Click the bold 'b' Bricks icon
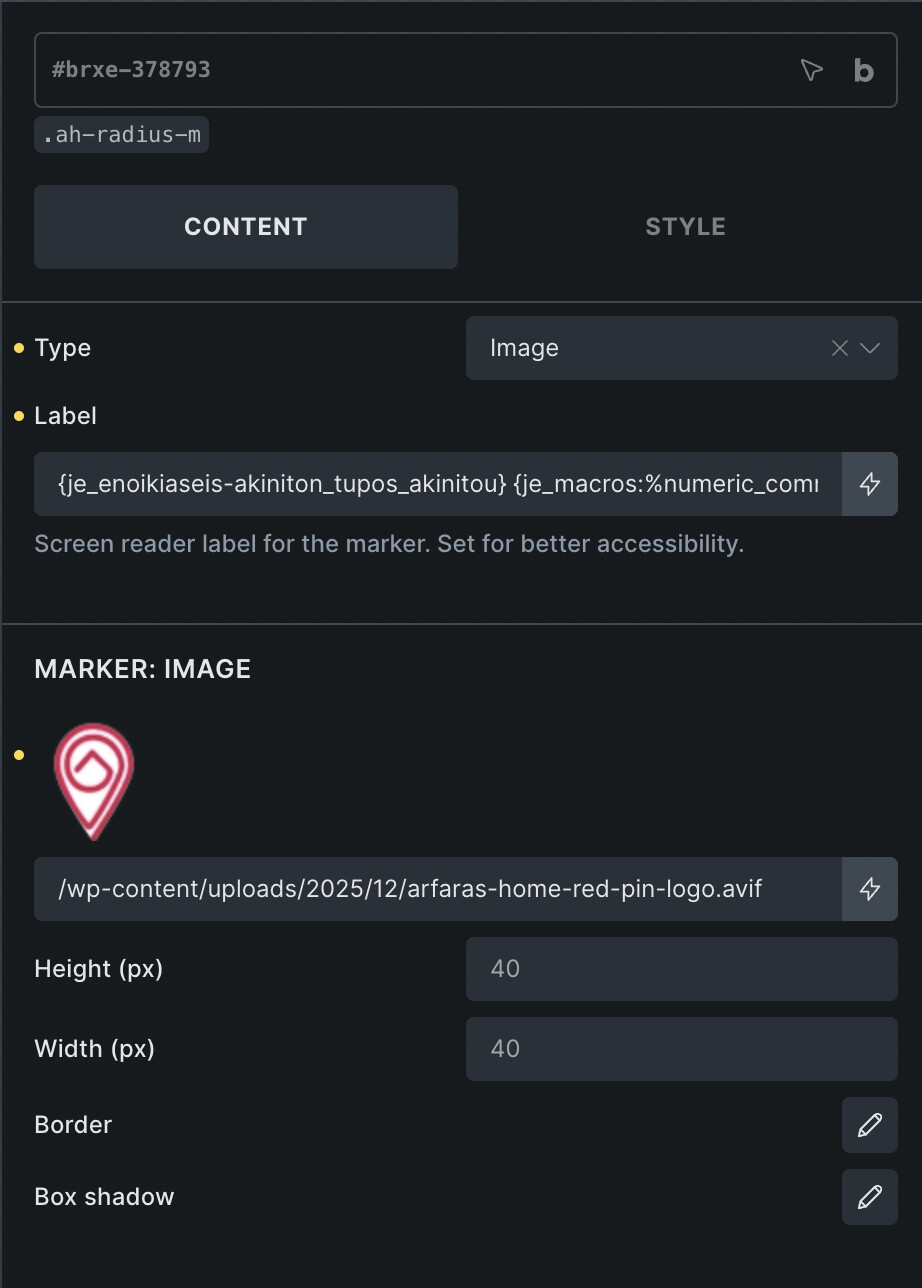The image size is (922, 1288). [863, 70]
